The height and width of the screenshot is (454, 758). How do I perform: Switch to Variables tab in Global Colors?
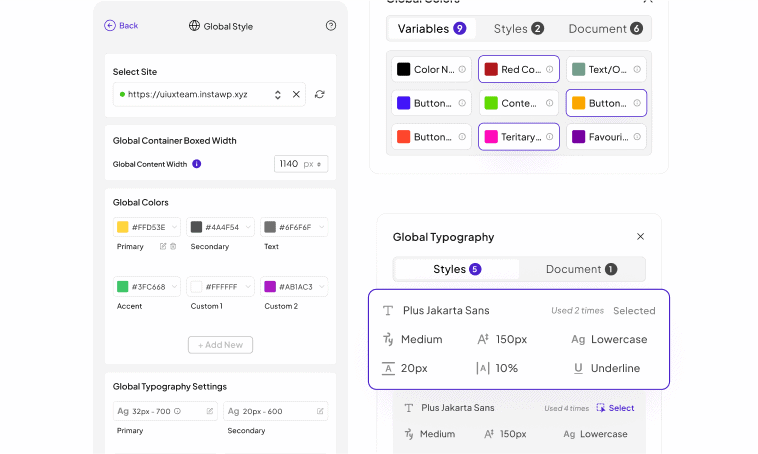point(432,29)
